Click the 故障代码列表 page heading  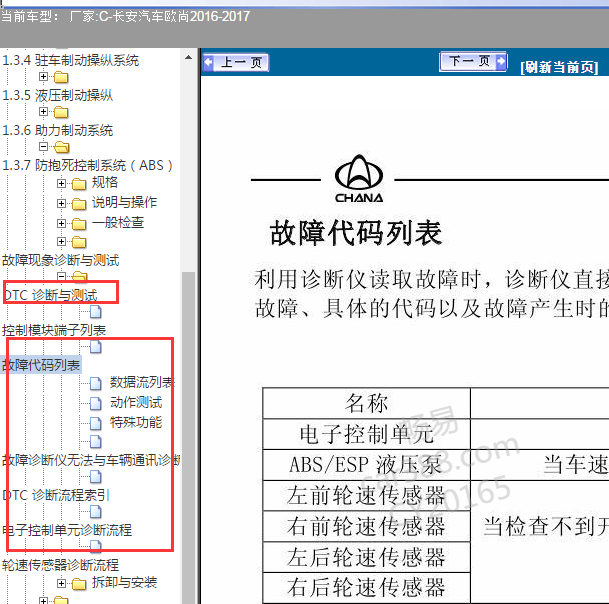(x=356, y=233)
